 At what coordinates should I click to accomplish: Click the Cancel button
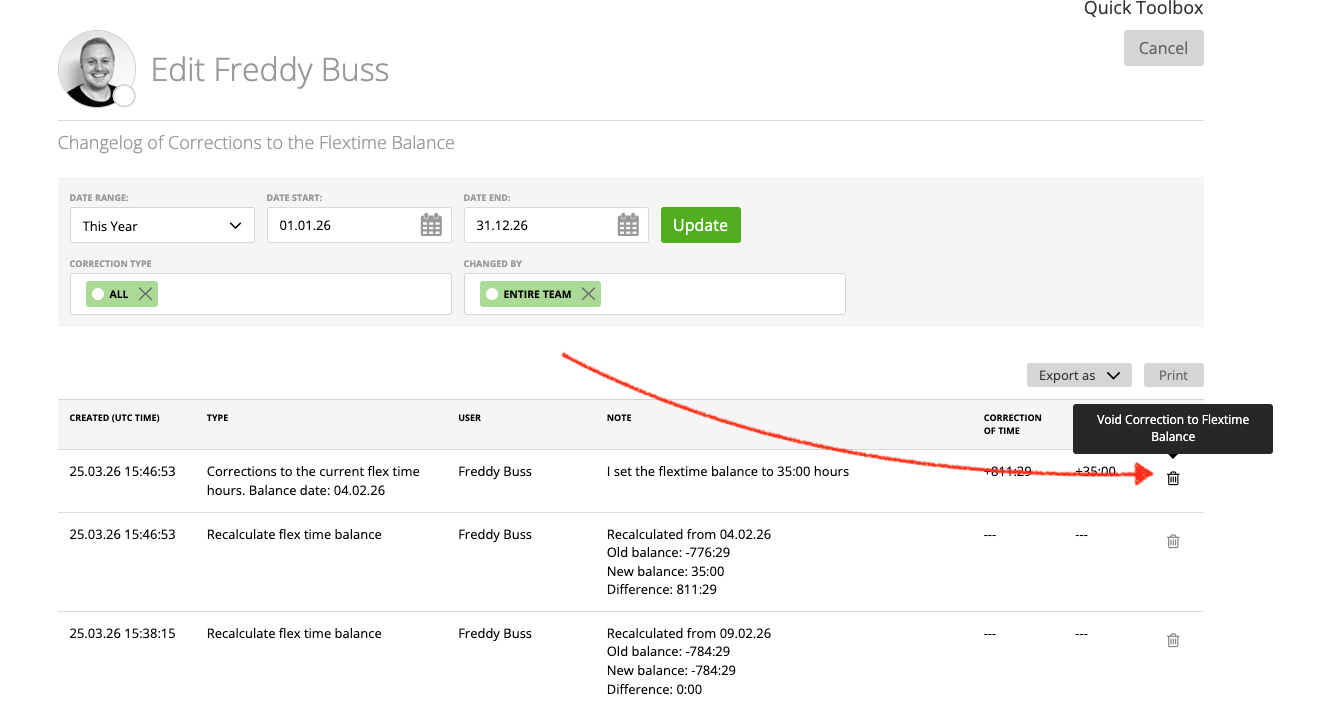click(x=1163, y=48)
